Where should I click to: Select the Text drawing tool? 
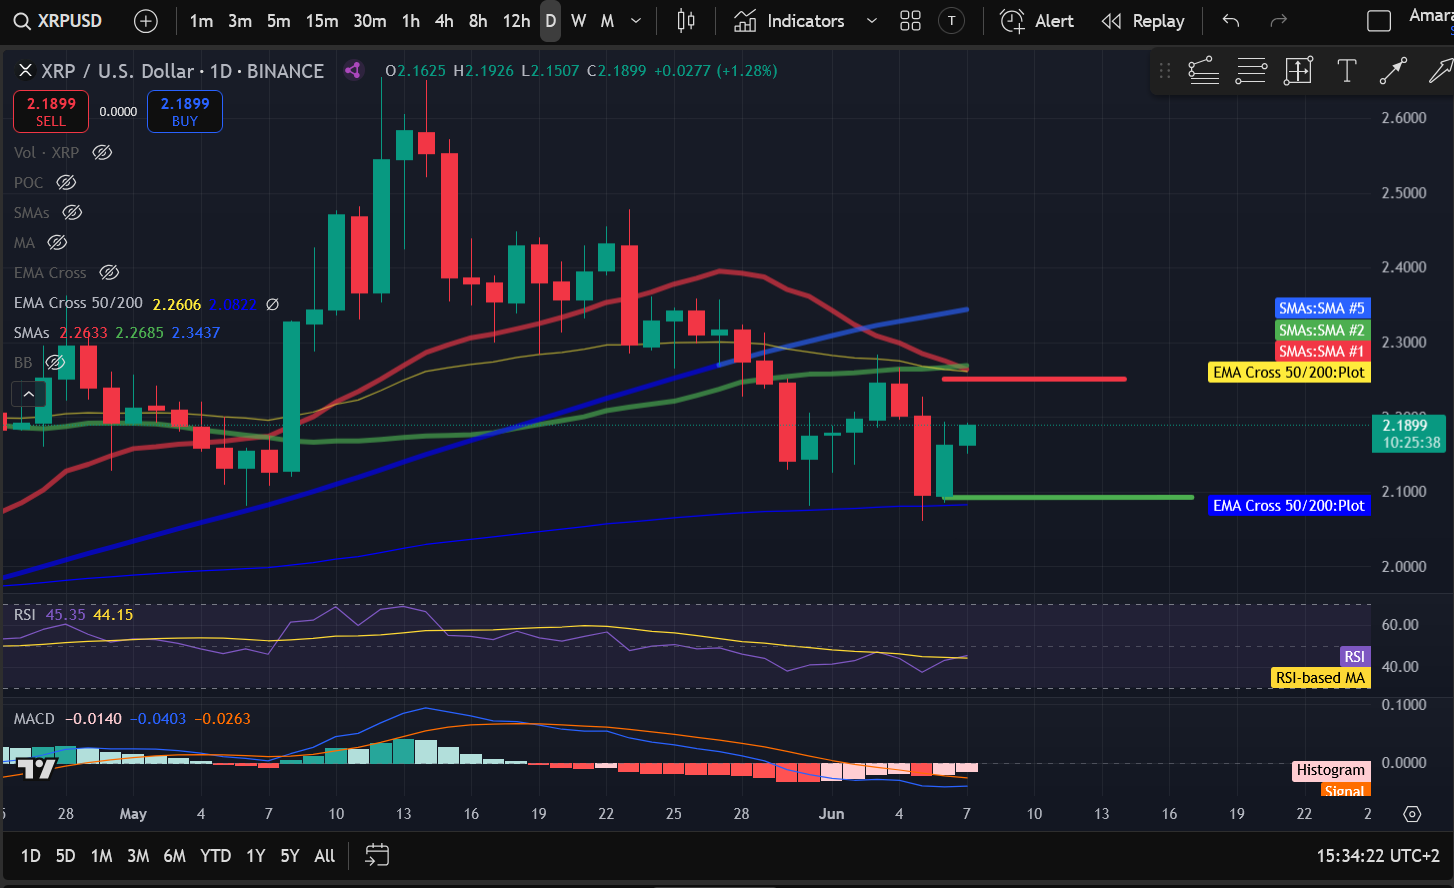click(1346, 71)
